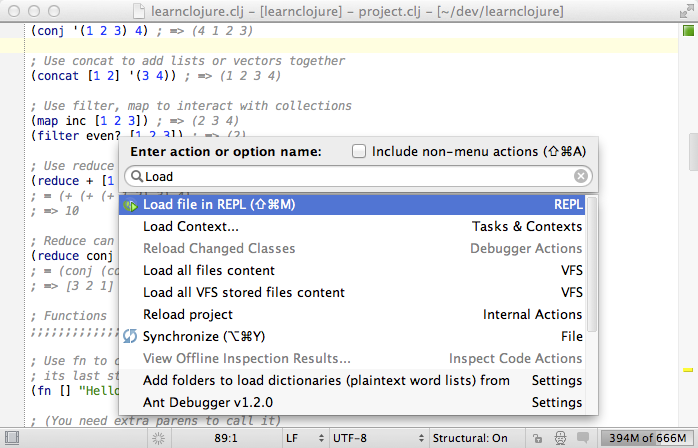
Task: Click the blue Synchronize arrows icon
Action: click(130, 336)
